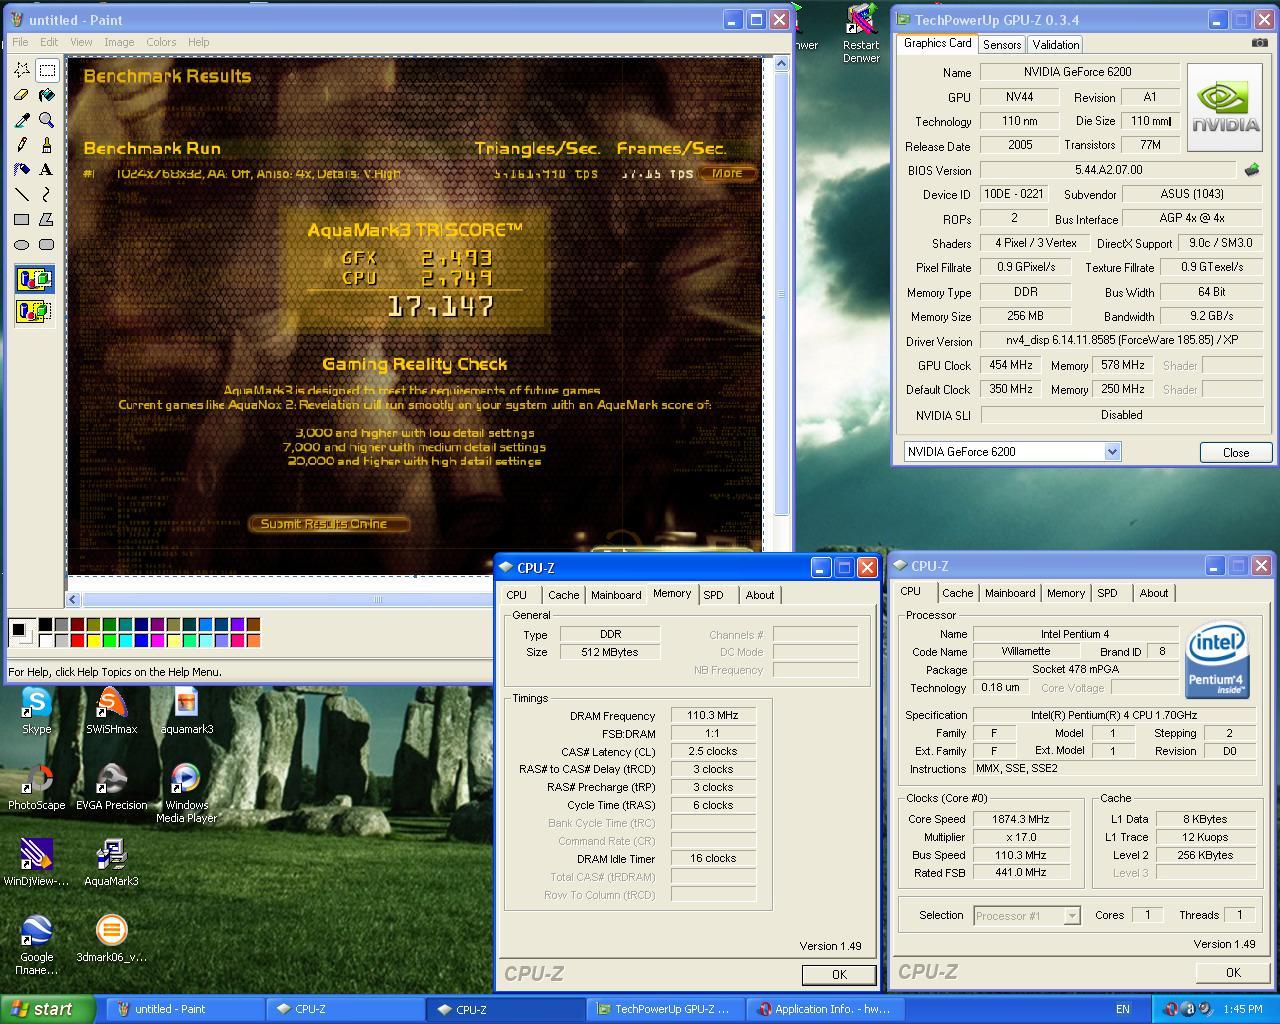Viewport: 1280px width, 1024px height.
Task: Click Paint's horizontal scrollbar left arrow
Action: pos(73,600)
